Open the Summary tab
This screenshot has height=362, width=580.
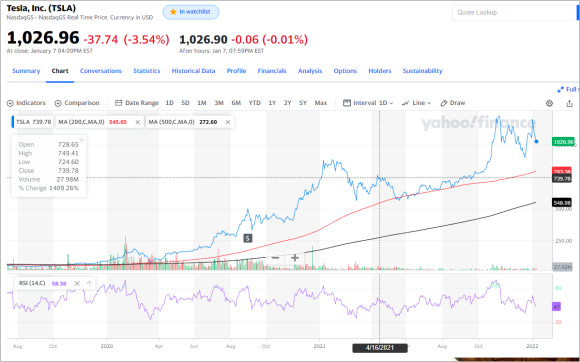coord(26,71)
